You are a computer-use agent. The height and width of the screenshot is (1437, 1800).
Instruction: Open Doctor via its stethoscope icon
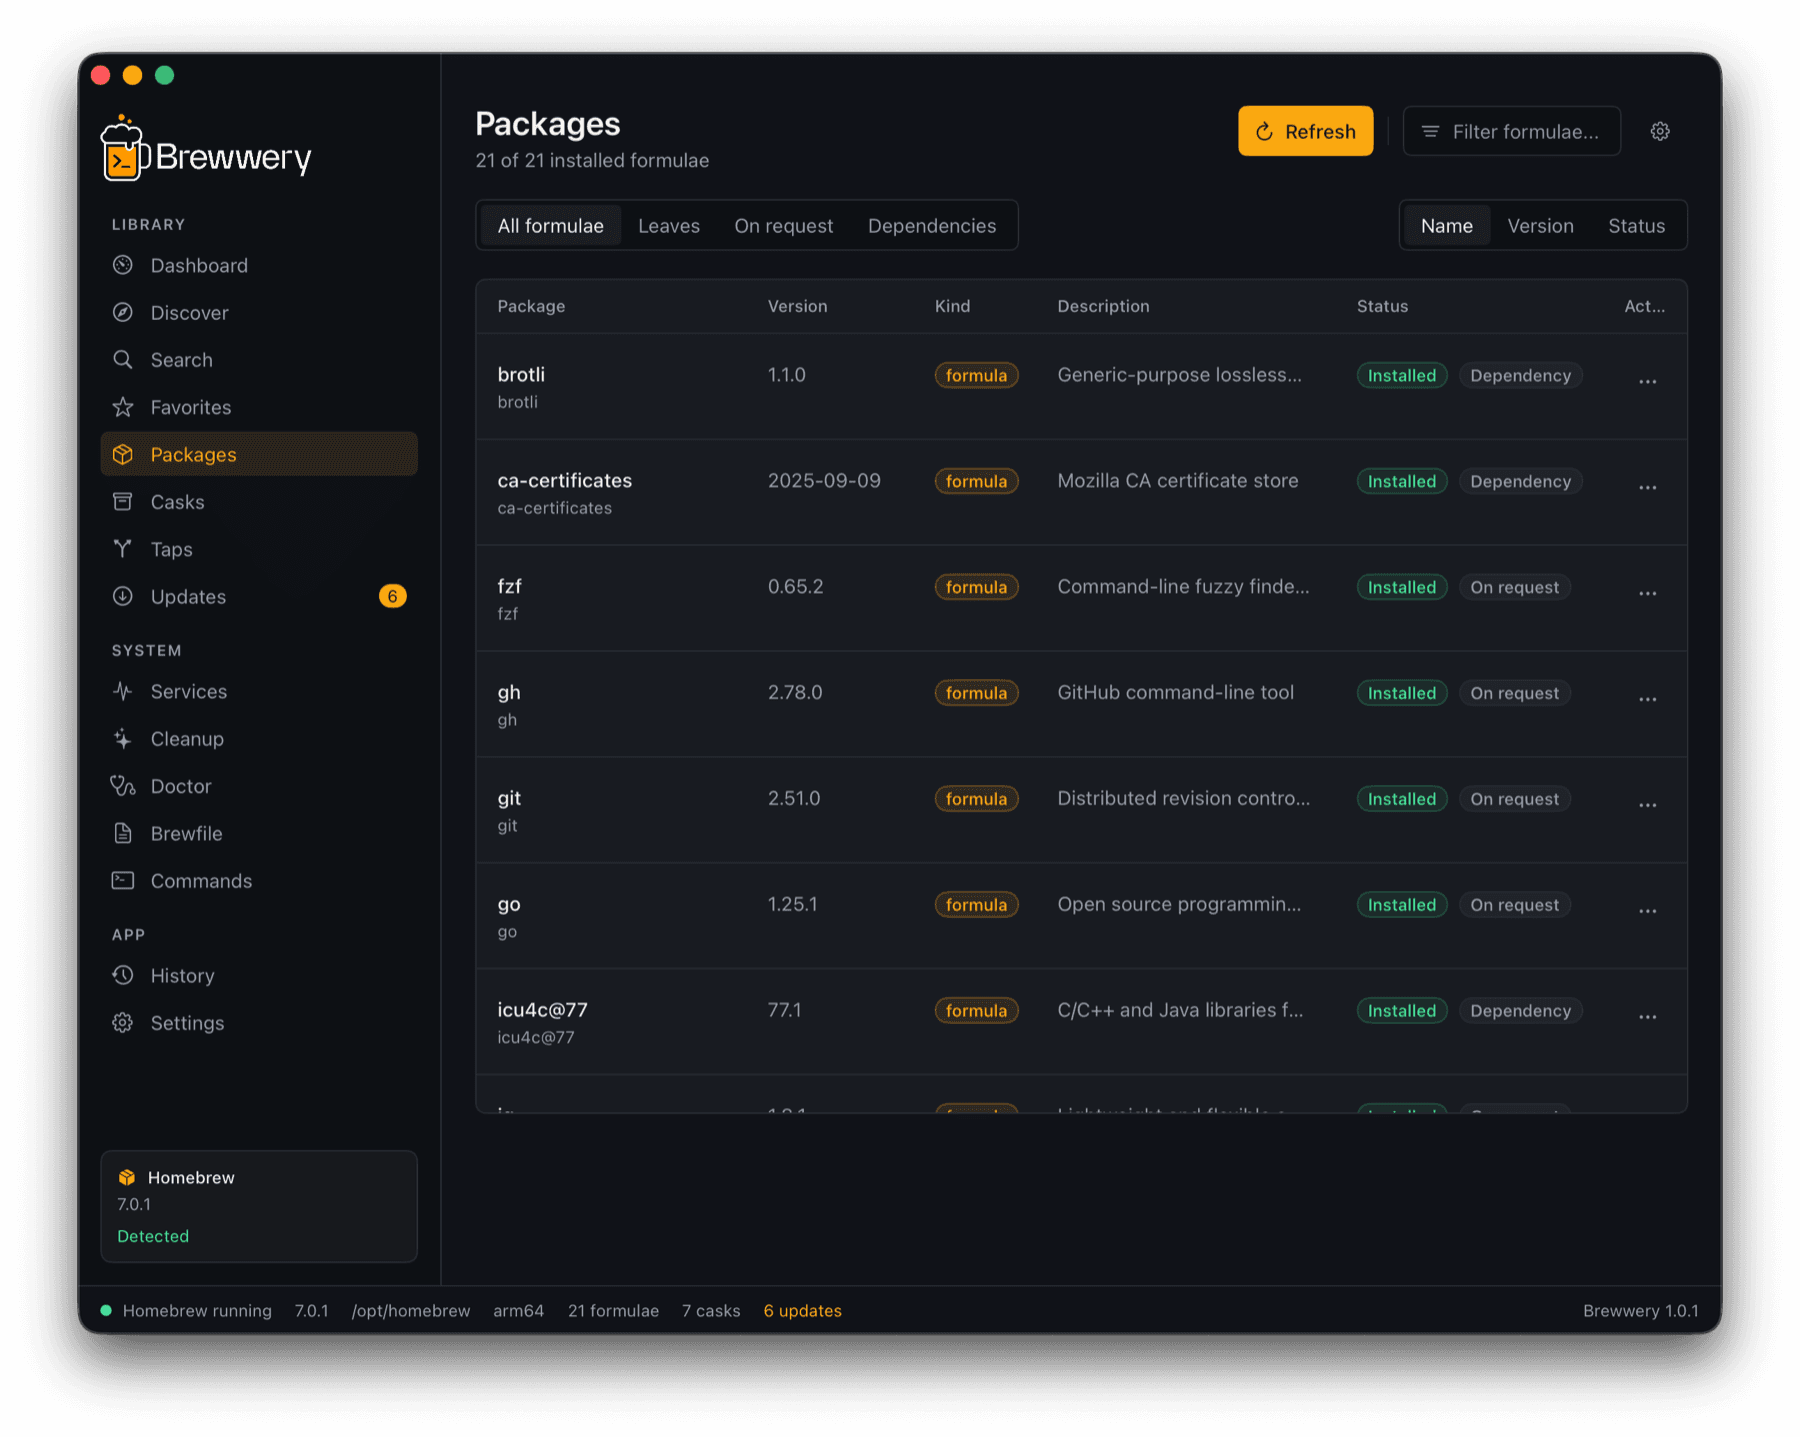(123, 786)
